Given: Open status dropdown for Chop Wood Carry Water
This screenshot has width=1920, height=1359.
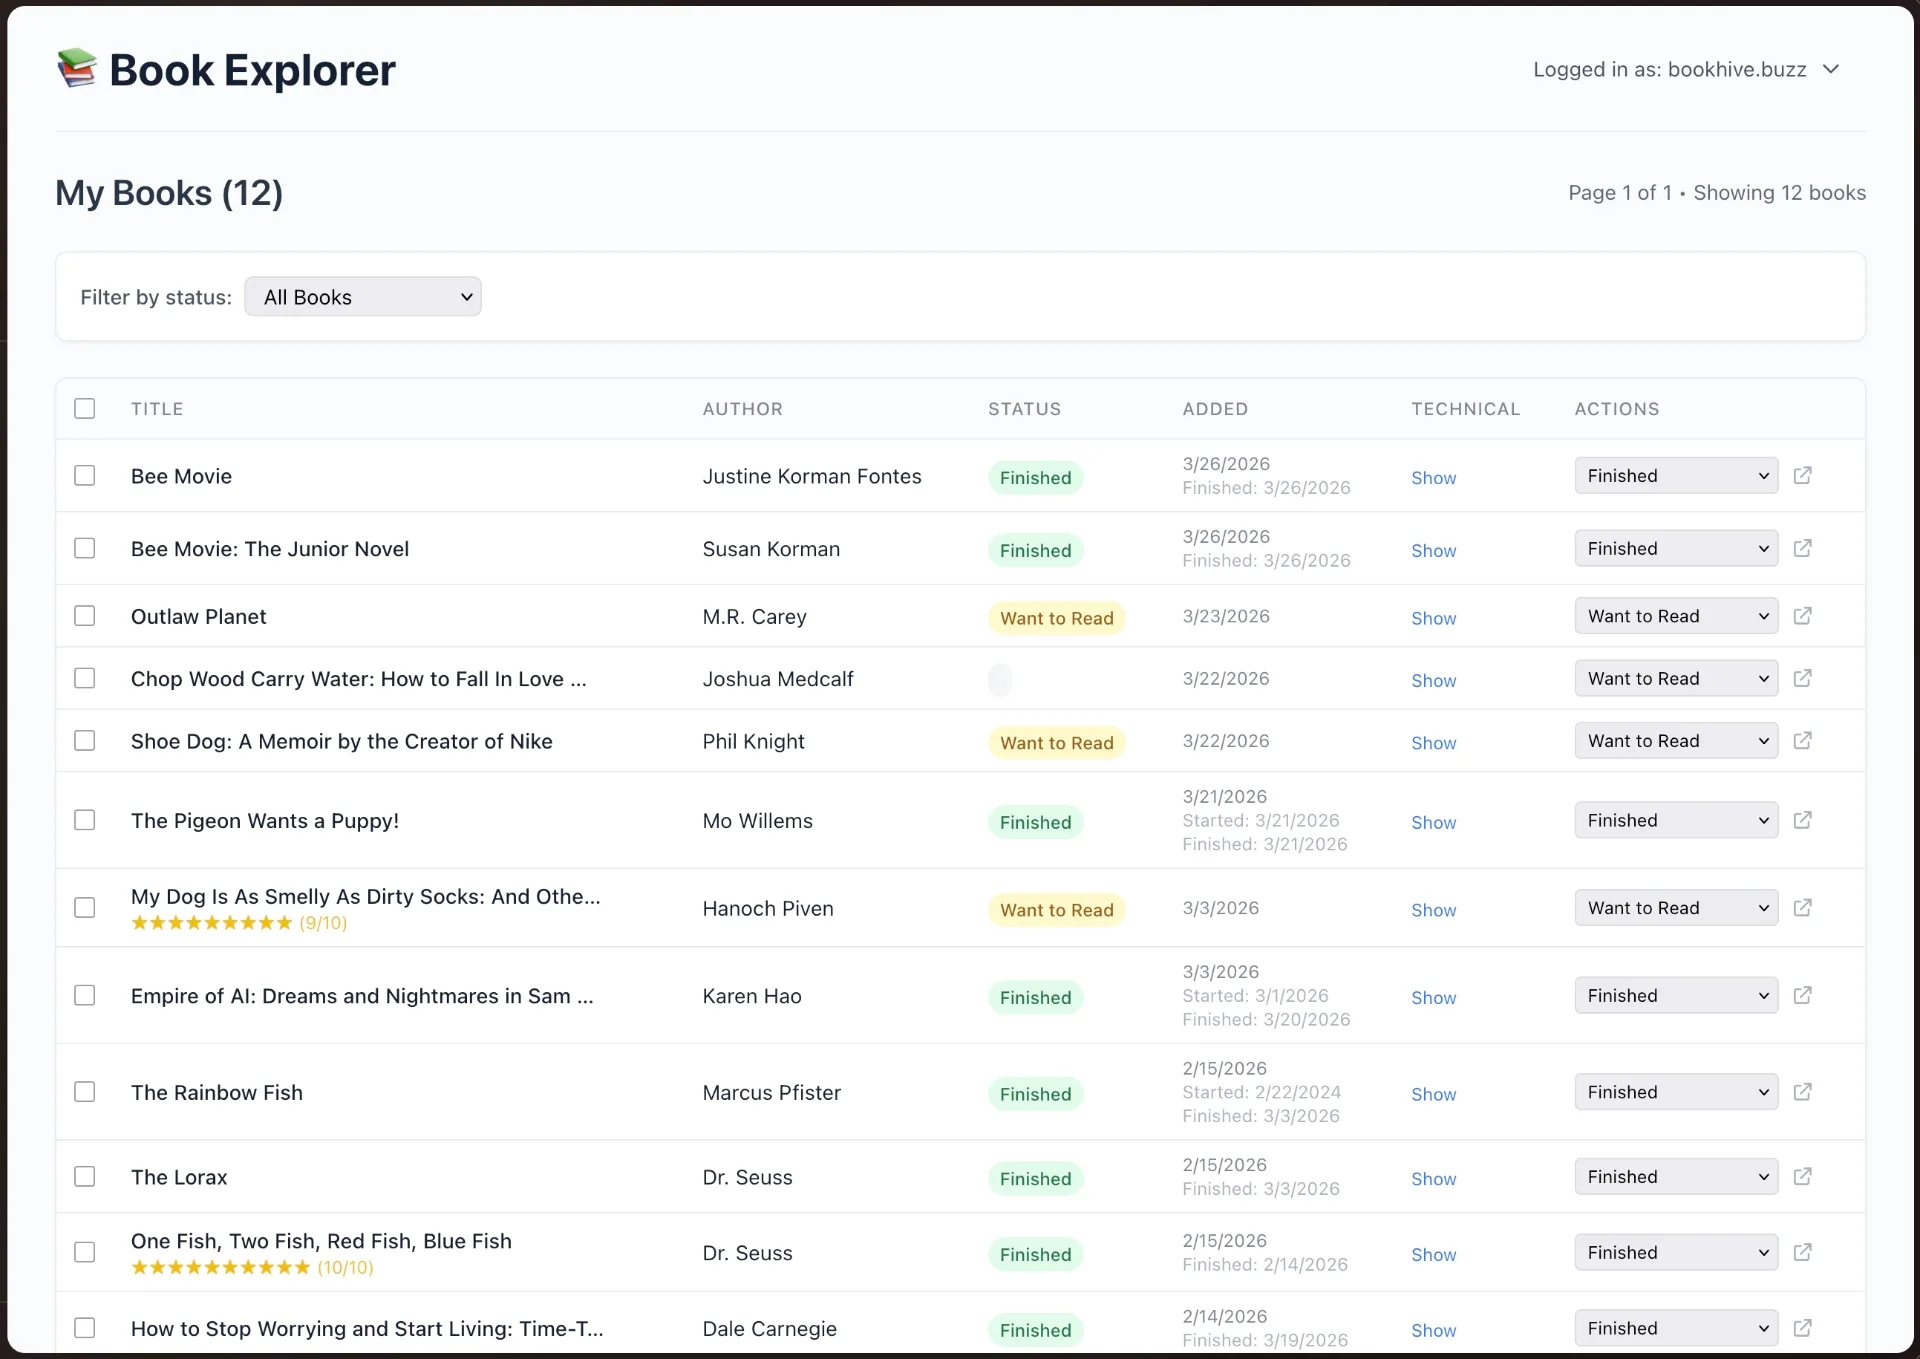Looking at the screenshot, I should (1676, 679).
